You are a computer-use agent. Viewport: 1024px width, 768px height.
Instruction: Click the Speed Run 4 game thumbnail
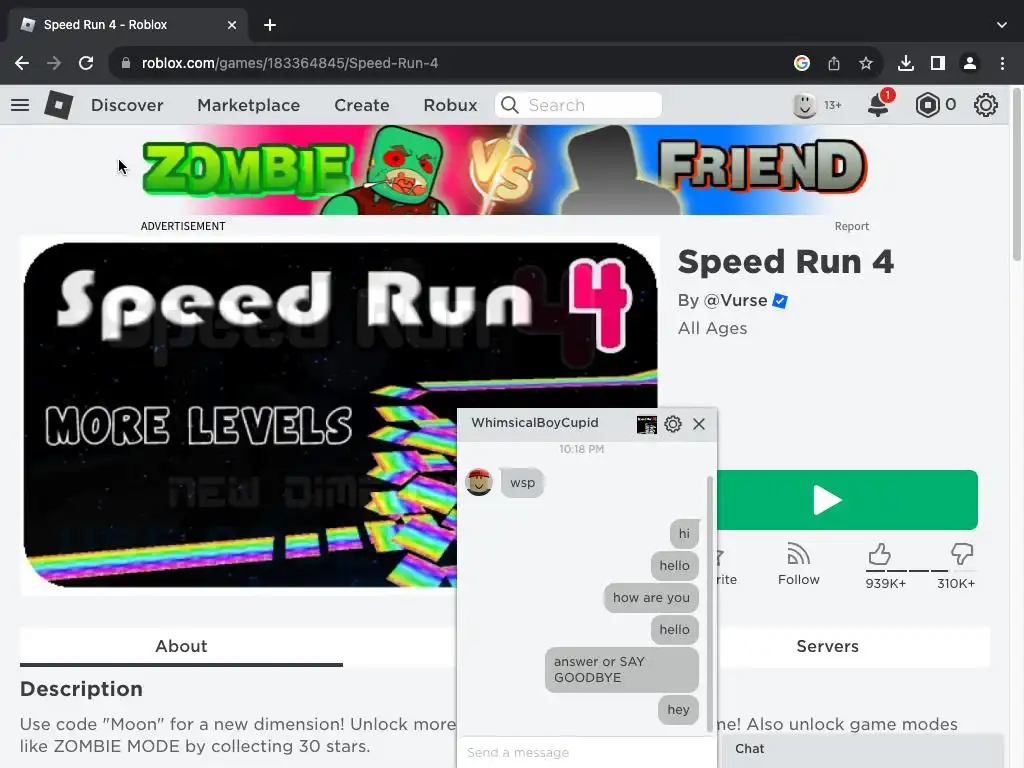[x=340, y=415]
